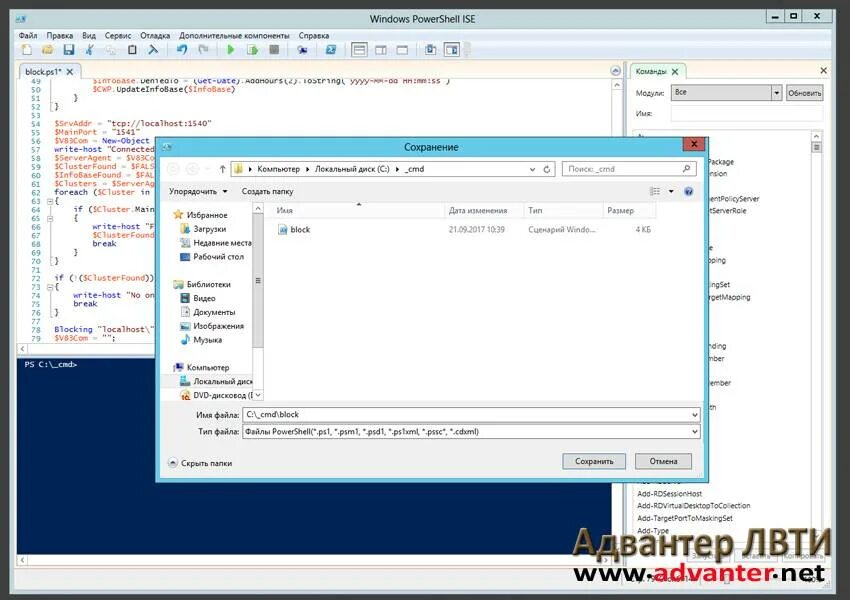Screen dimensions: 850x600
Task: Select Музыка library
Action: pos(207,340)
